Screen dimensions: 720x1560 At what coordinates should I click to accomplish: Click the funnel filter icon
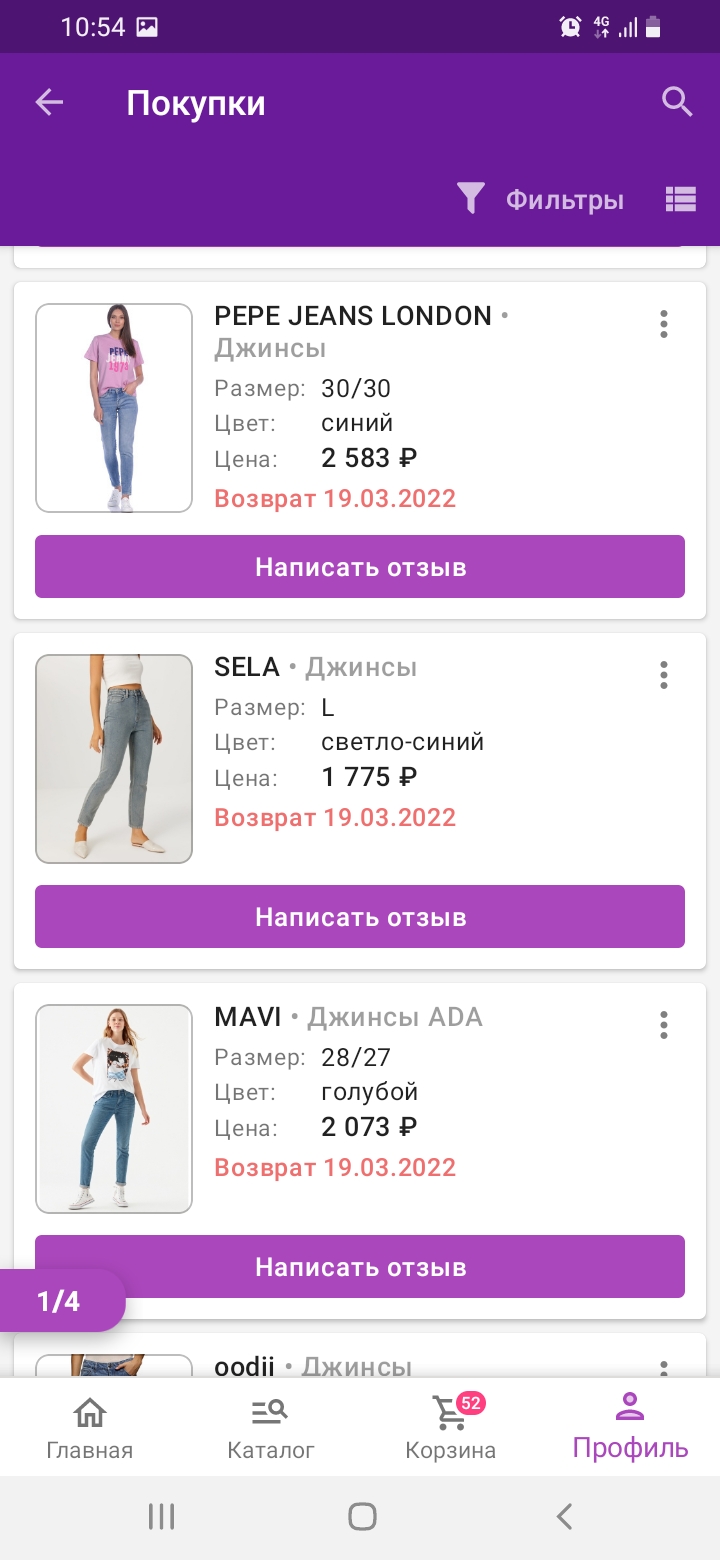tap(471, 199)
